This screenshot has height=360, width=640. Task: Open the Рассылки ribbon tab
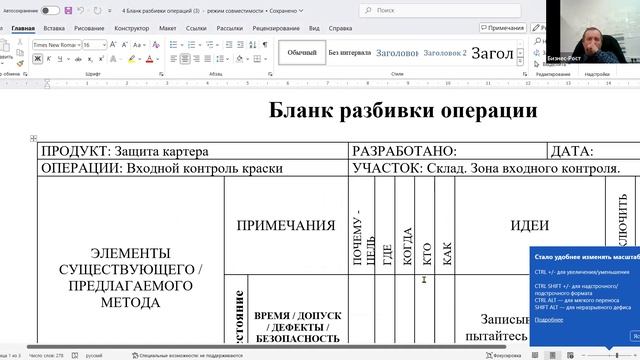(x=229, y=28)
